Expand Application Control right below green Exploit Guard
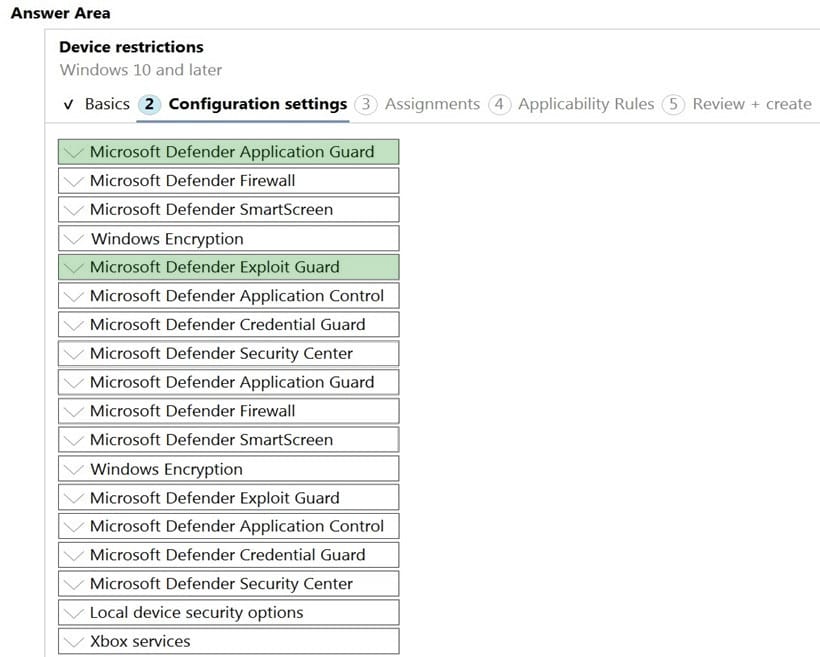This screenshot has width=820, height=657. coord(229,296)
